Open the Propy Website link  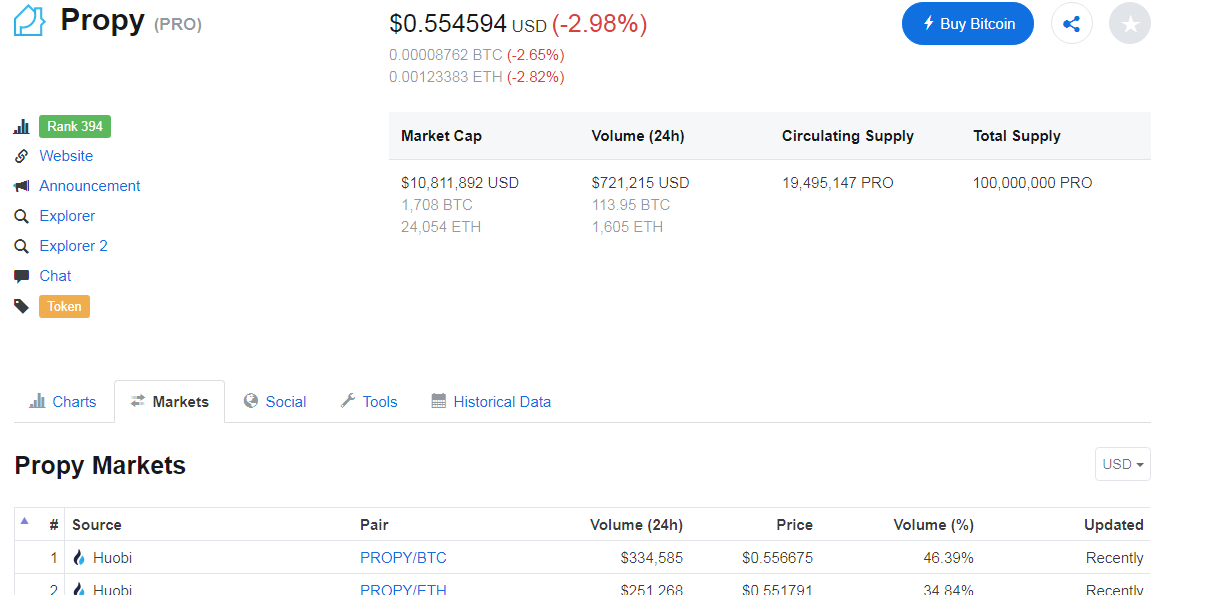click(x=66, y=156)
